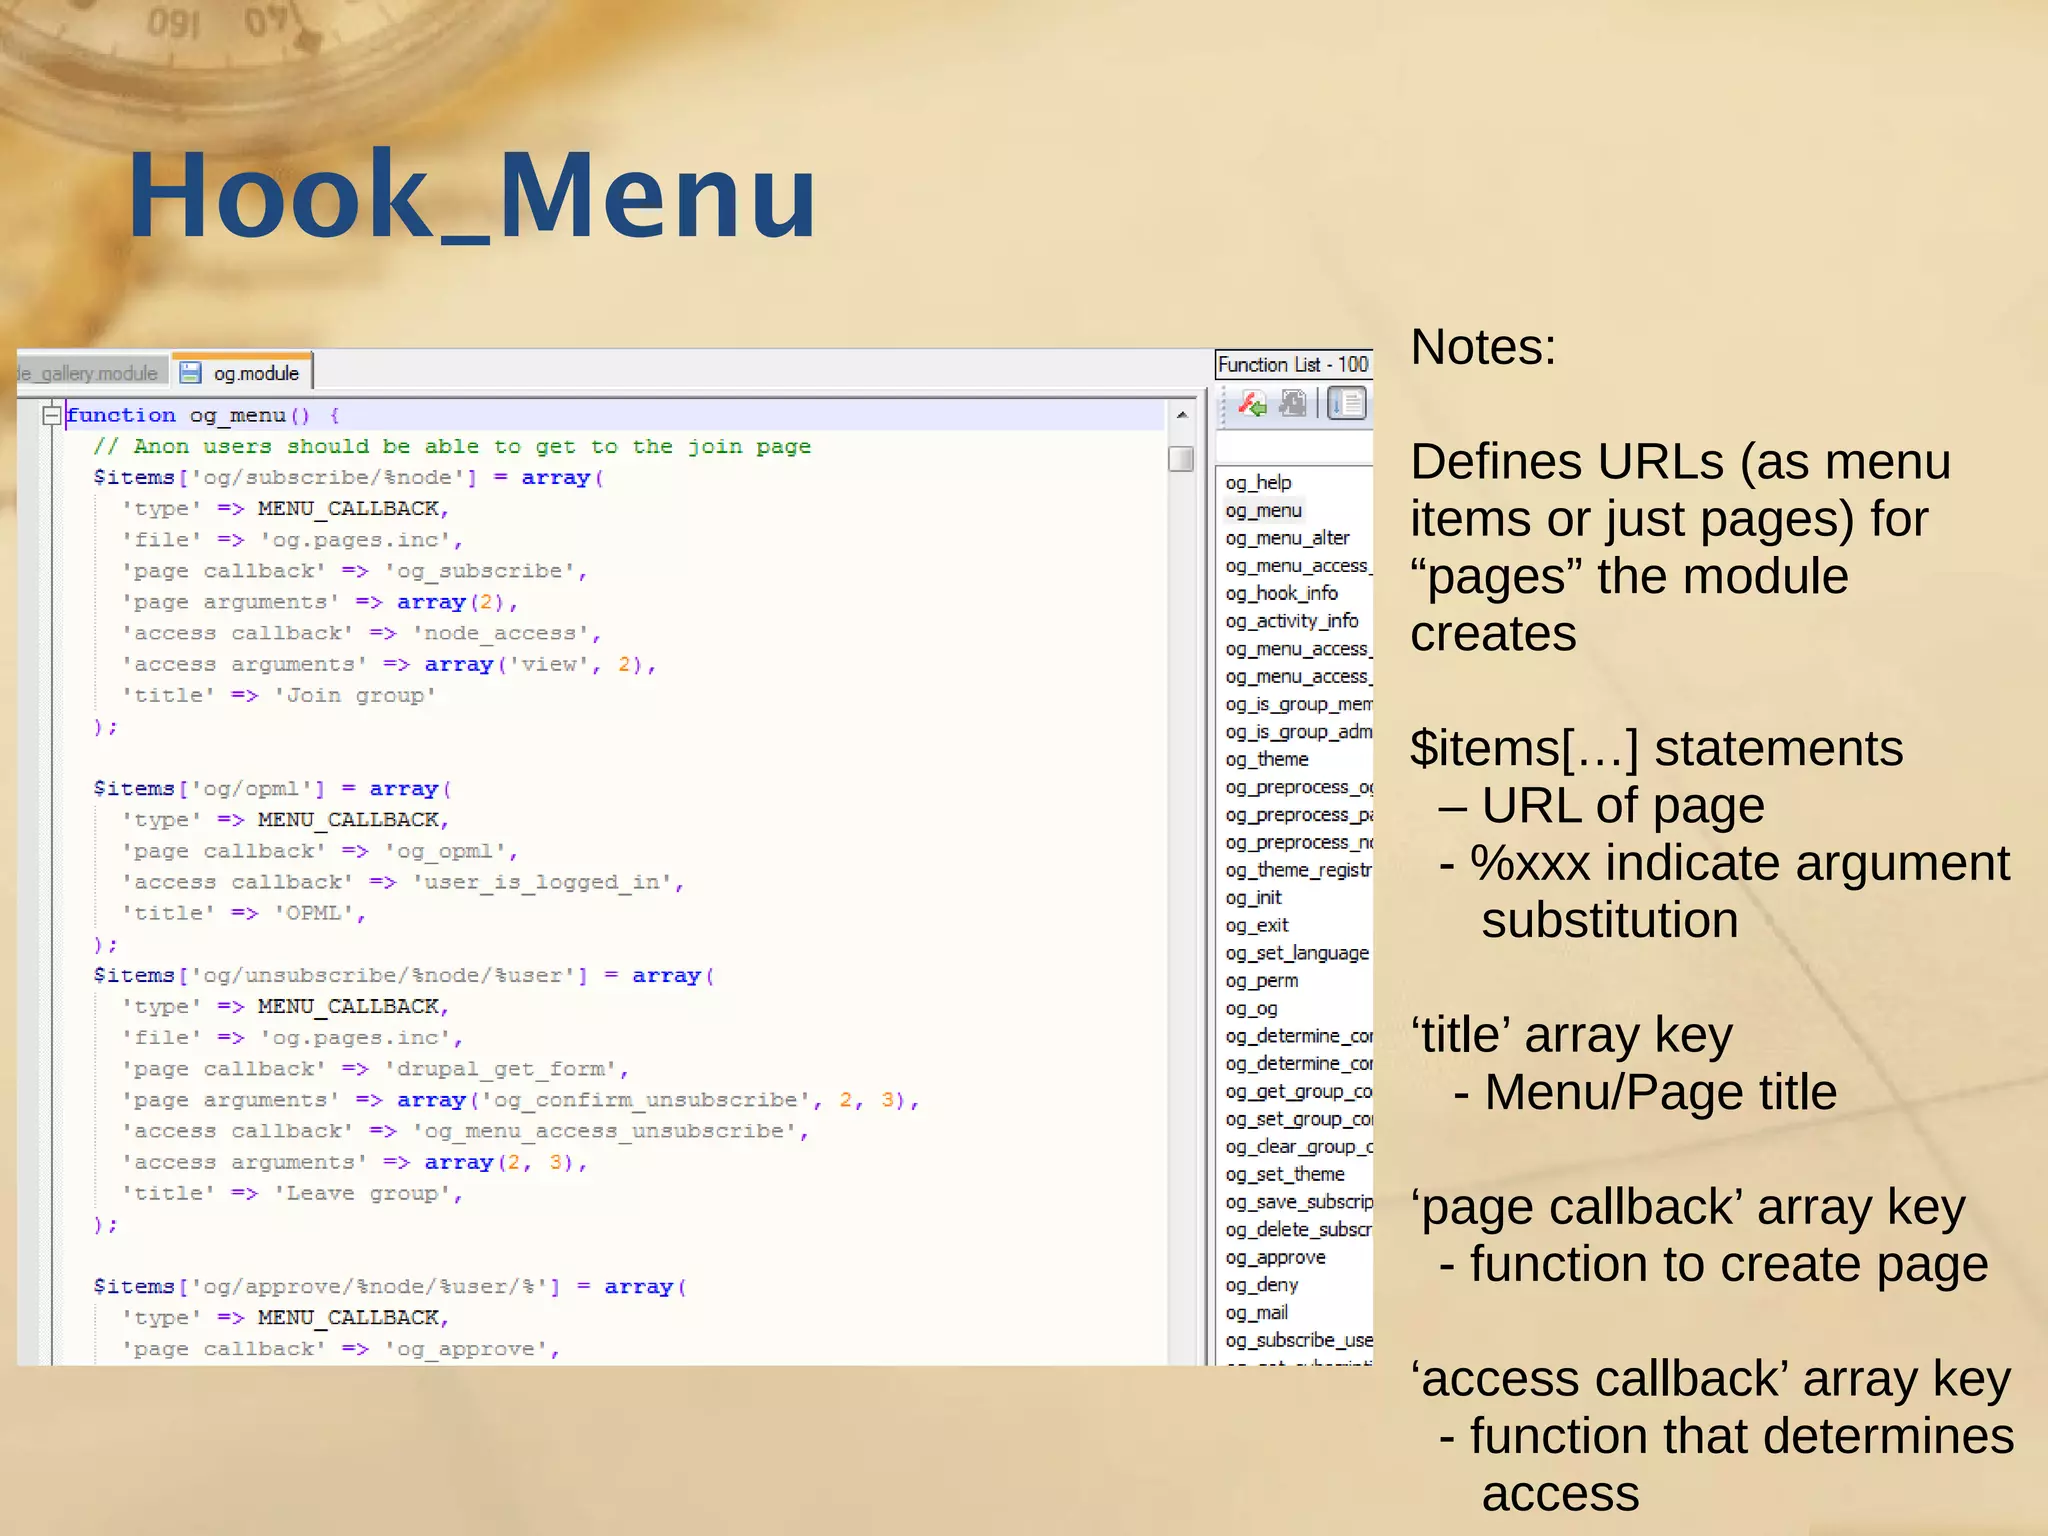The height and width of the screenshot is (1536, 2048).
Task: Collapse the og_menu function fold marker
Action: coord(52,415)
